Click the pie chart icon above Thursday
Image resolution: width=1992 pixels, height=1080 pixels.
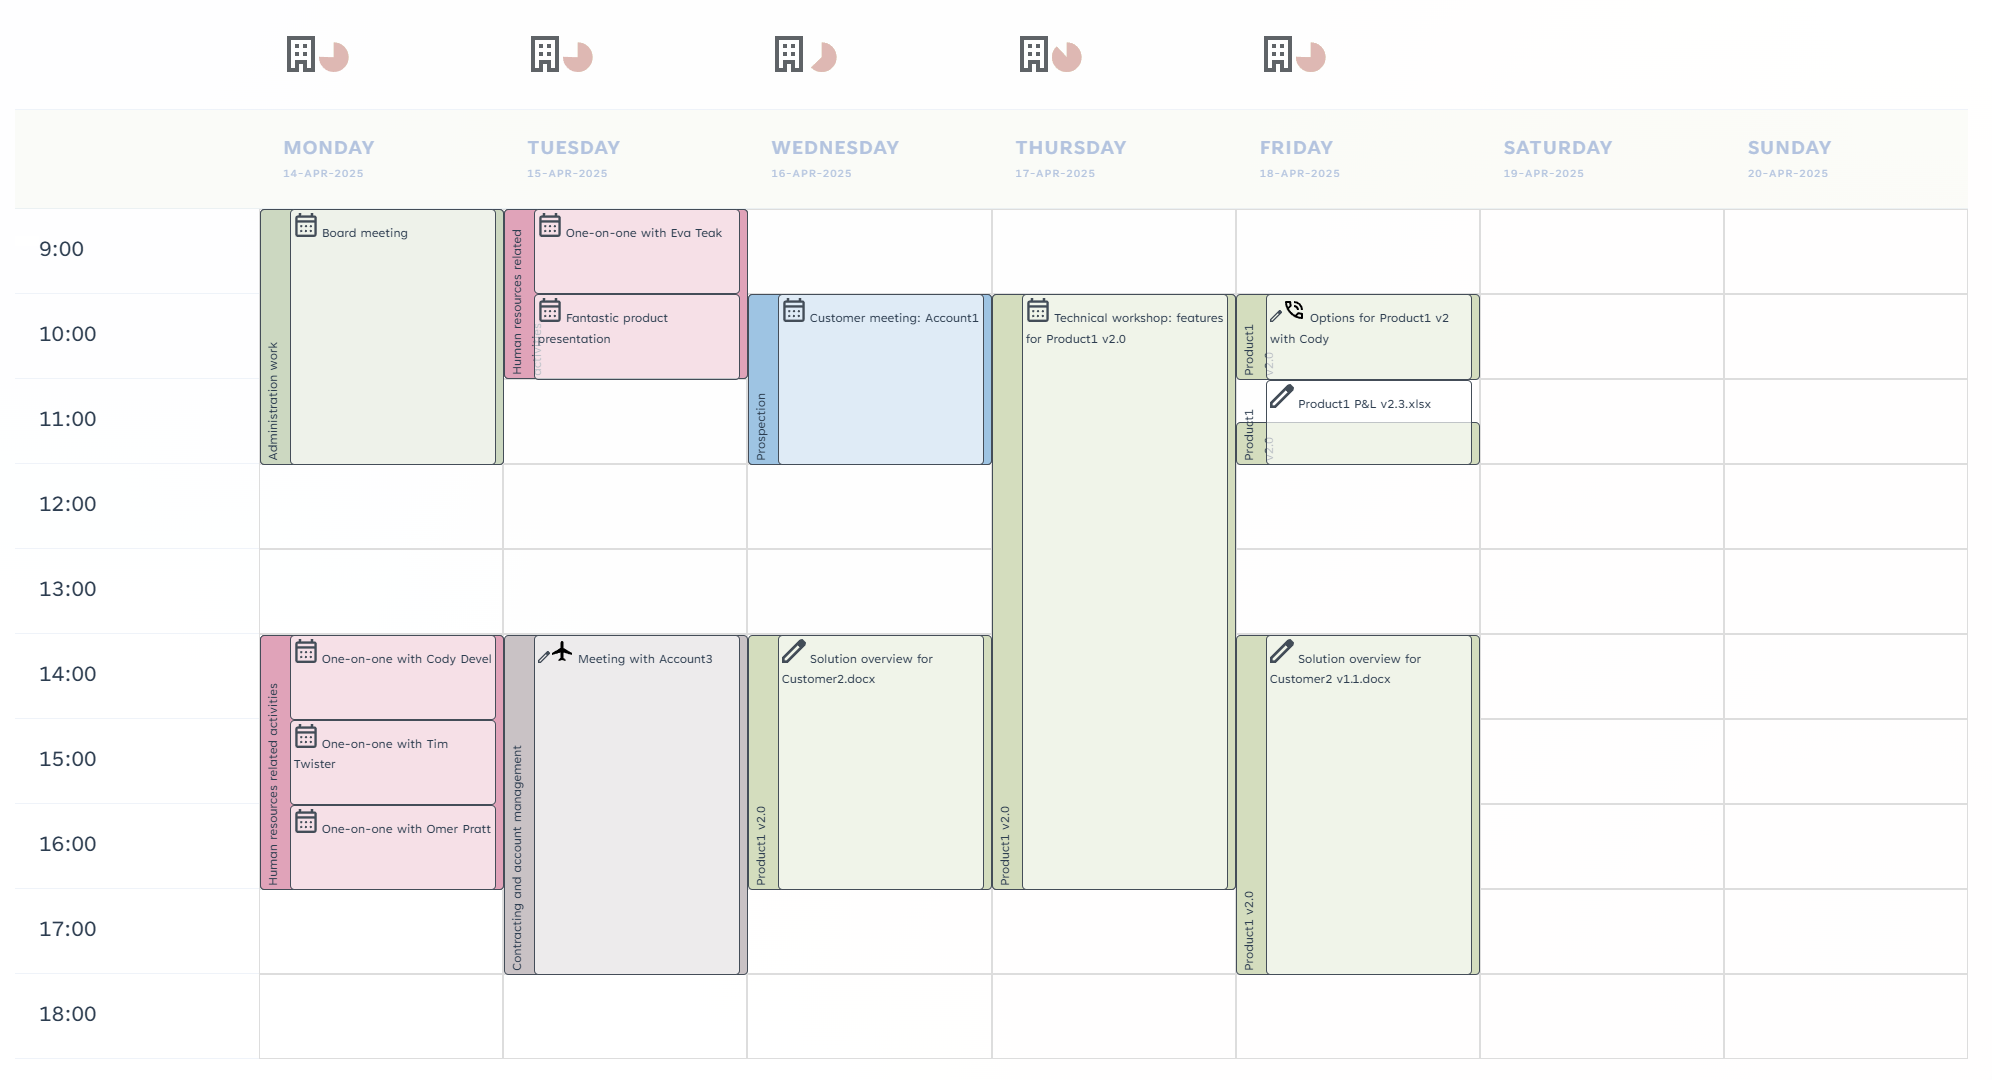click(x=1067, y=57)
